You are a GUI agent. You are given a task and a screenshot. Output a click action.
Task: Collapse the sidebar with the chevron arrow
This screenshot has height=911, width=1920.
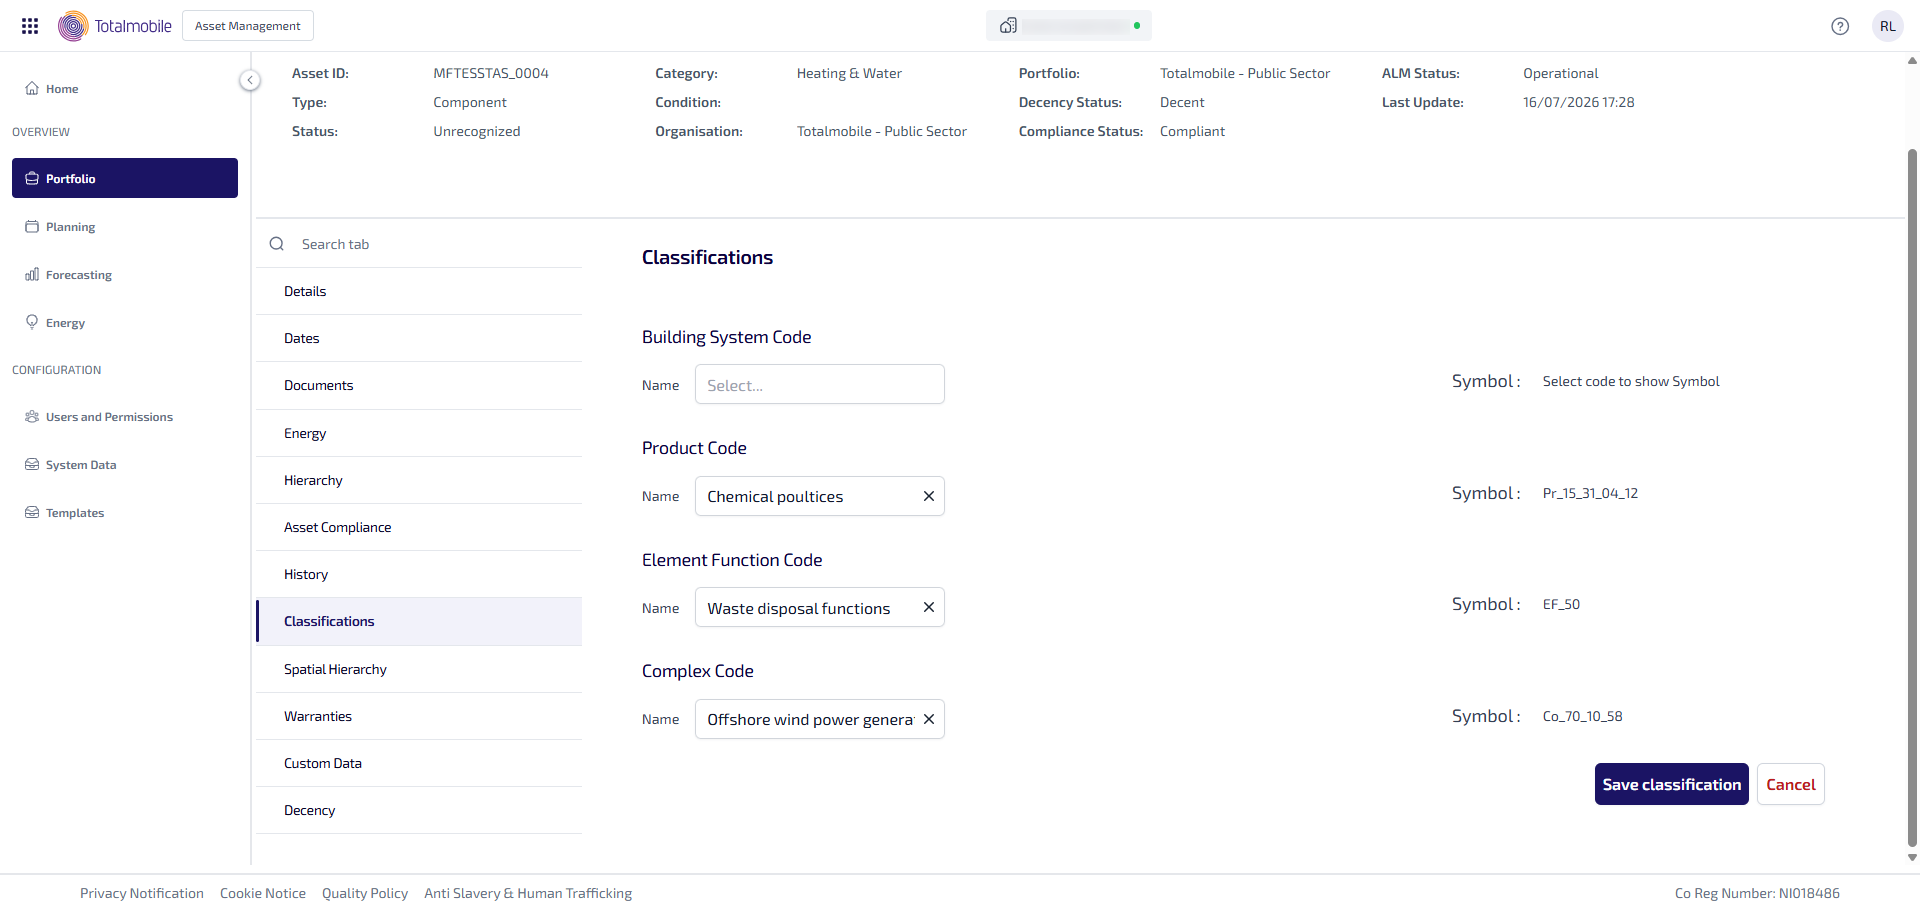point(250,80)
